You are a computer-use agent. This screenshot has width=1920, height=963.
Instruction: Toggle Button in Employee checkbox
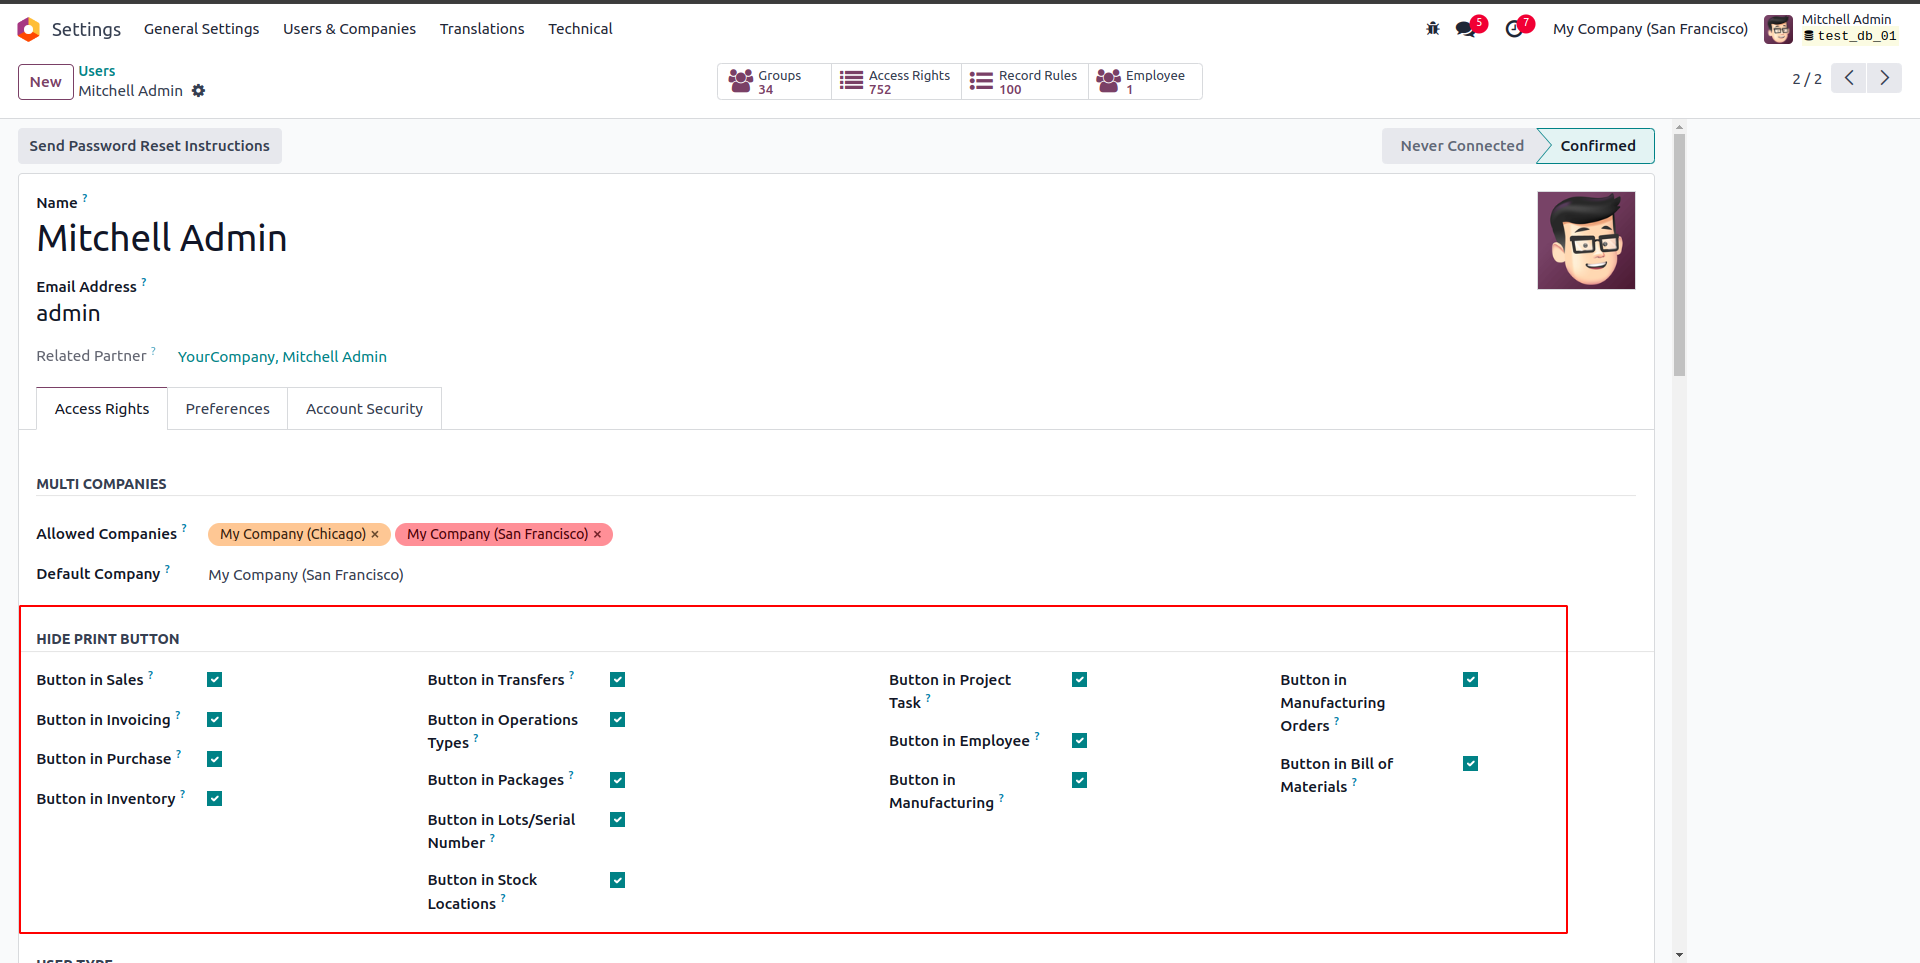point(1079,741)
